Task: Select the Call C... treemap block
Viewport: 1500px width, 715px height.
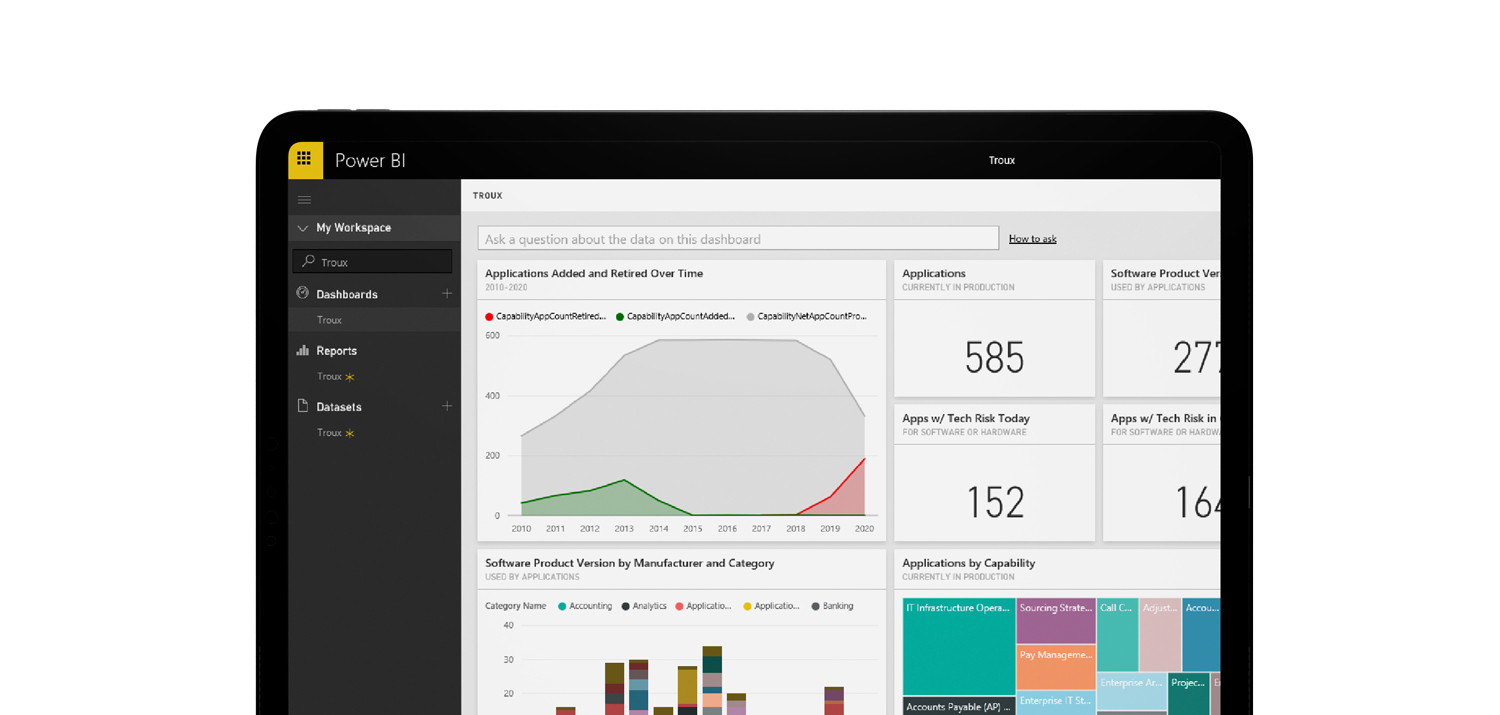Action: point(1117,635)
